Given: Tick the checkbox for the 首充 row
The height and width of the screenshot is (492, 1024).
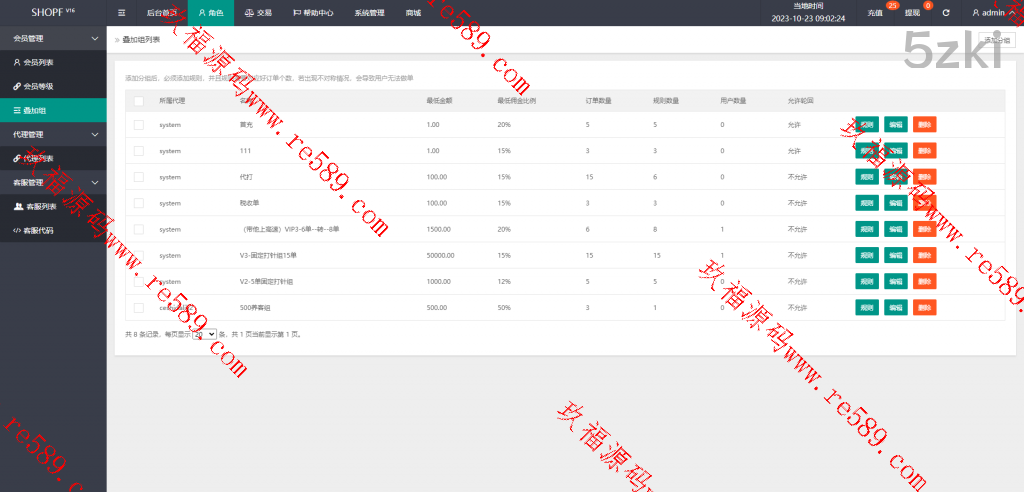Looking at the screenshot, I should [x=139, y=125].
